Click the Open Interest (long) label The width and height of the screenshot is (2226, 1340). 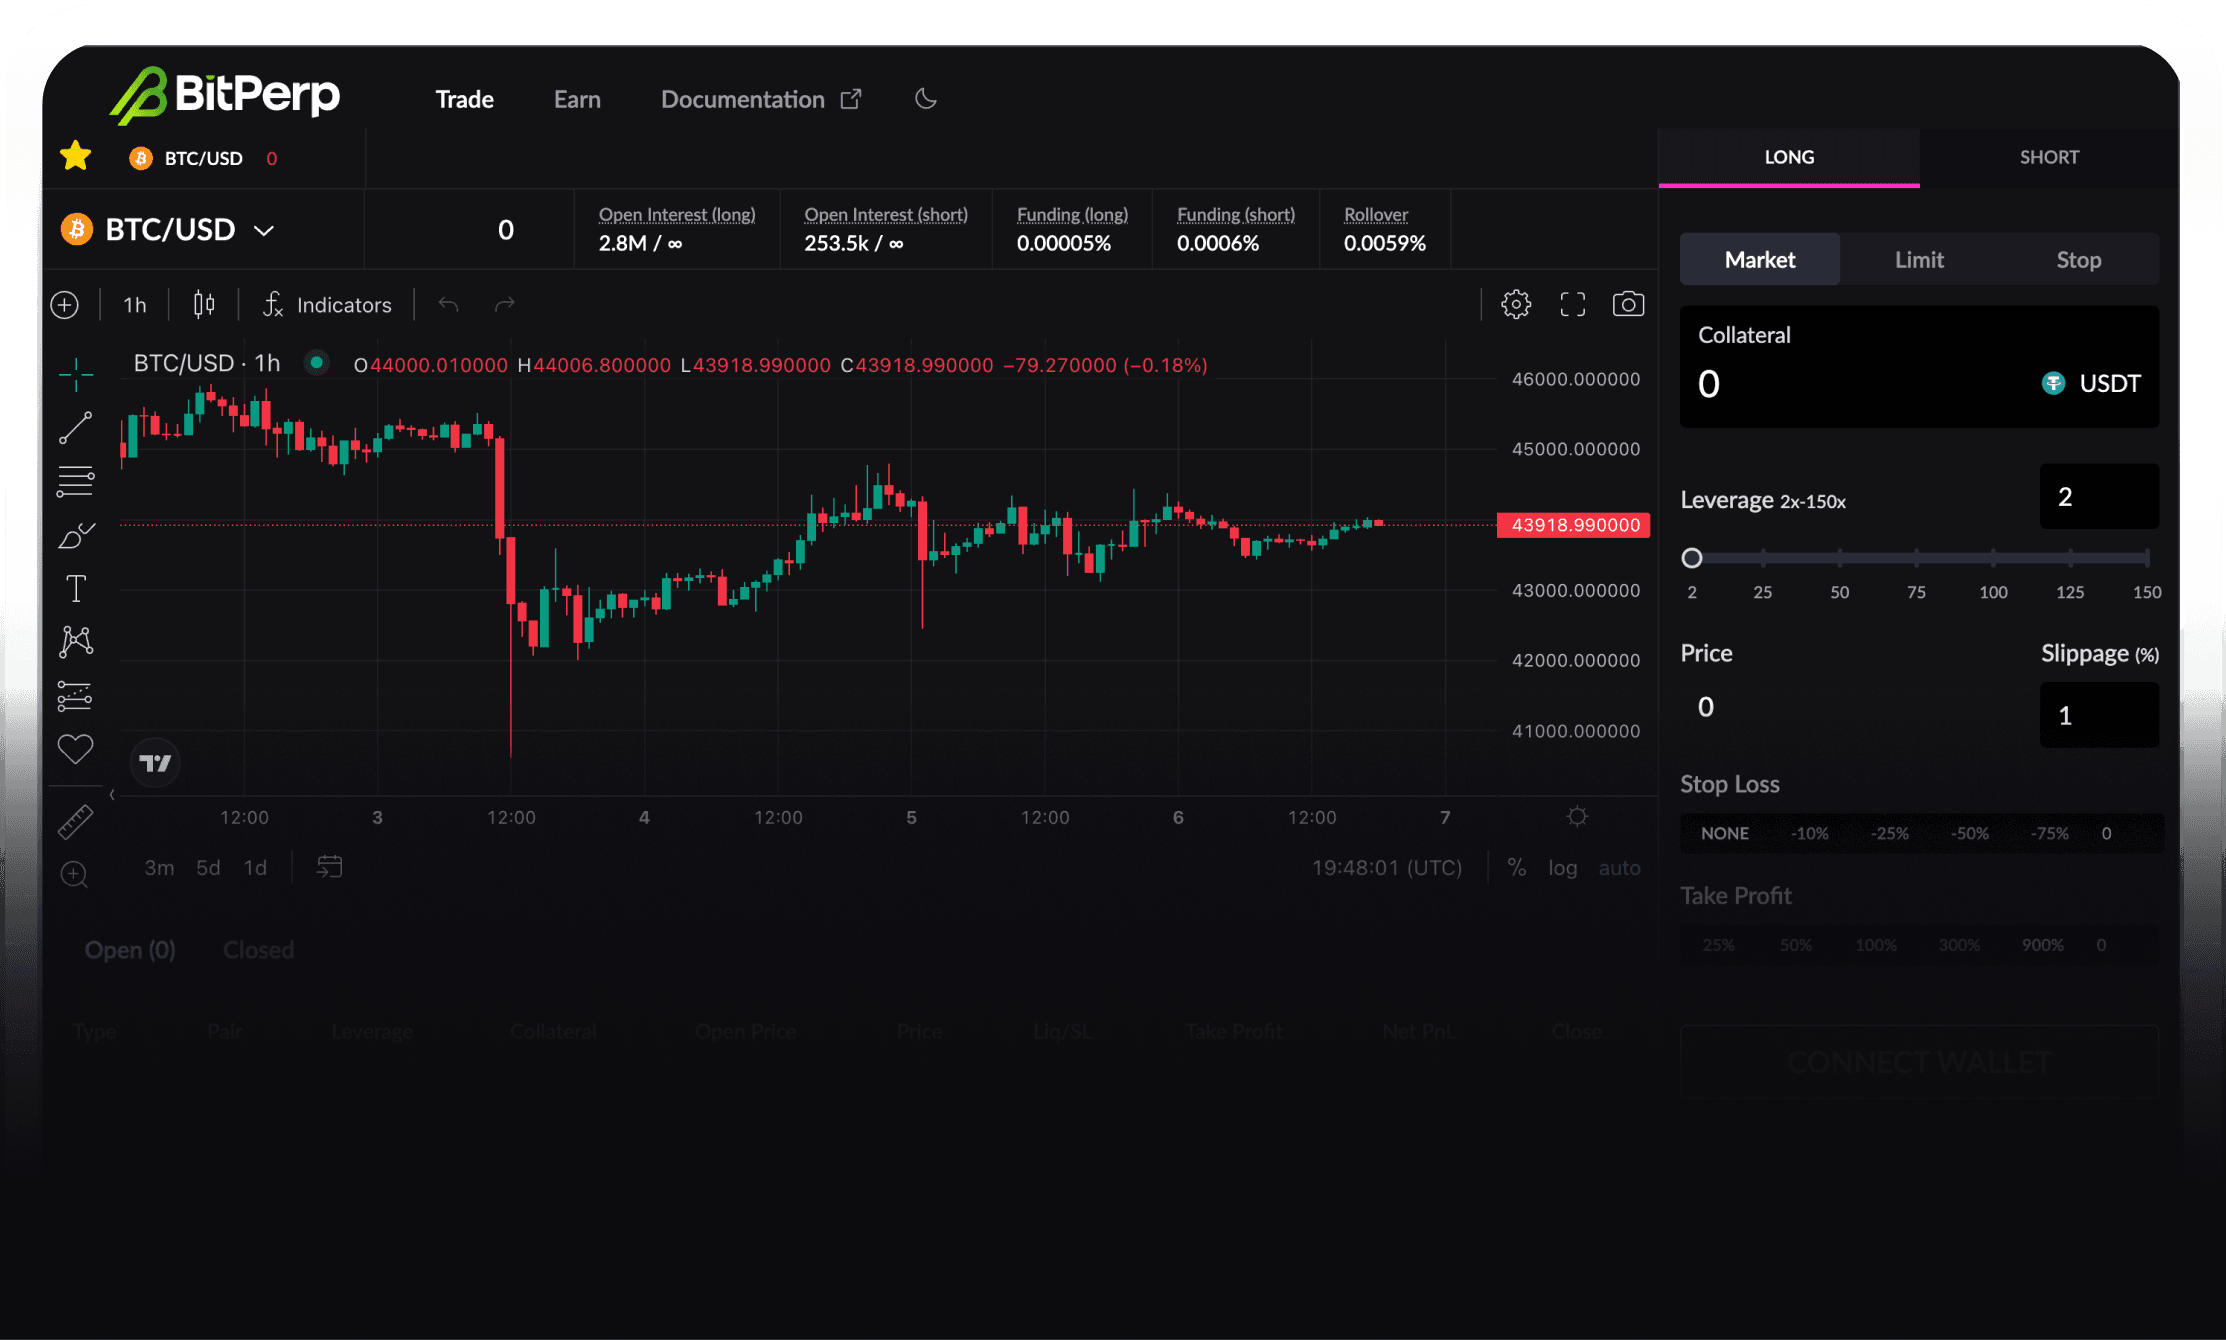point(677,214)
